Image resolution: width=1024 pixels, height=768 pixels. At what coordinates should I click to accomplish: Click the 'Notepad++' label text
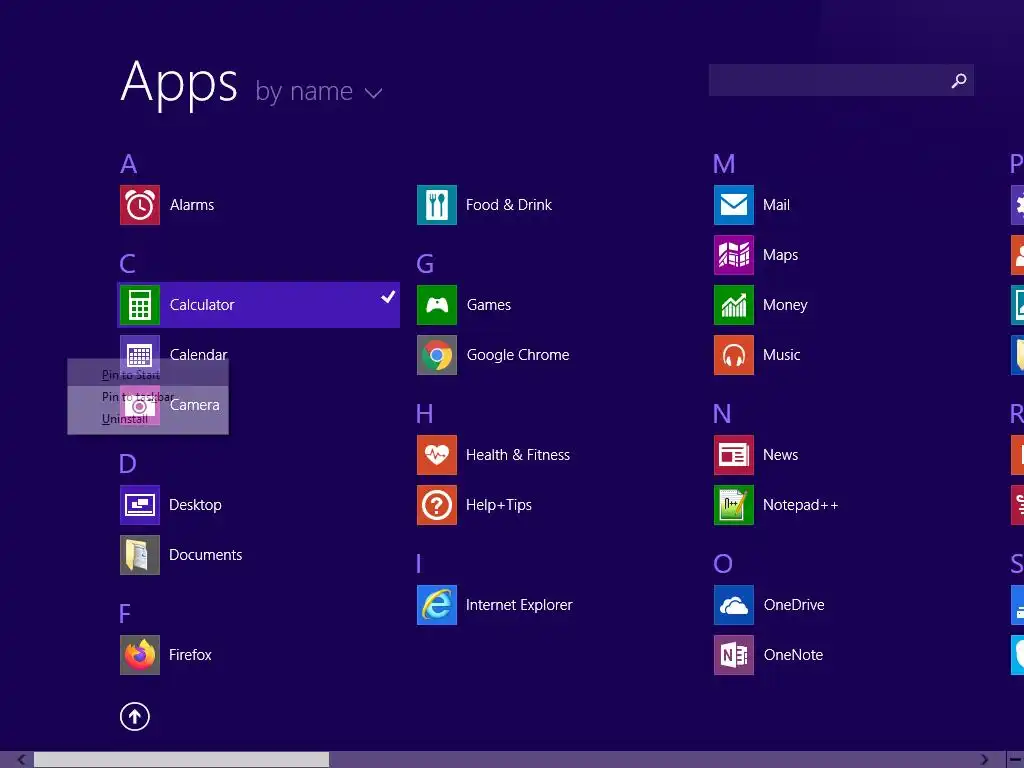click(801, 505)
